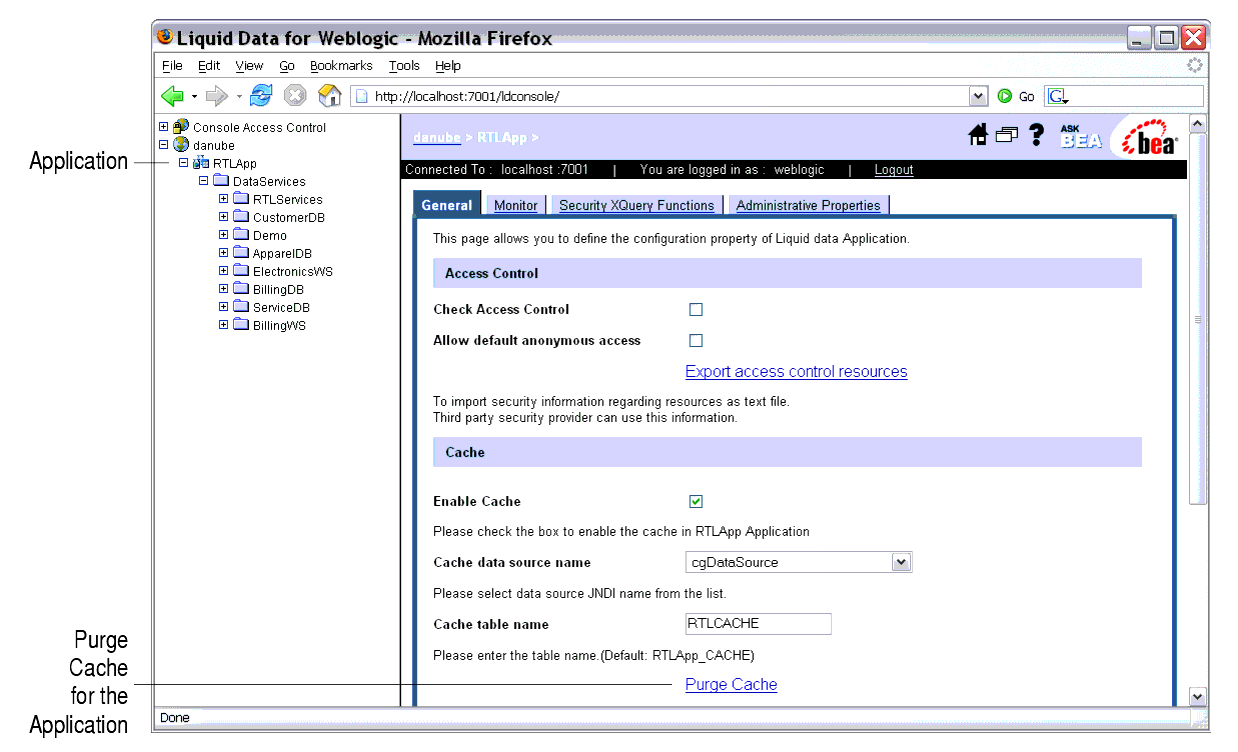Click the console Home house icon
The height and width of the screenshot is (752, 1238).
(x=979, y=136)
